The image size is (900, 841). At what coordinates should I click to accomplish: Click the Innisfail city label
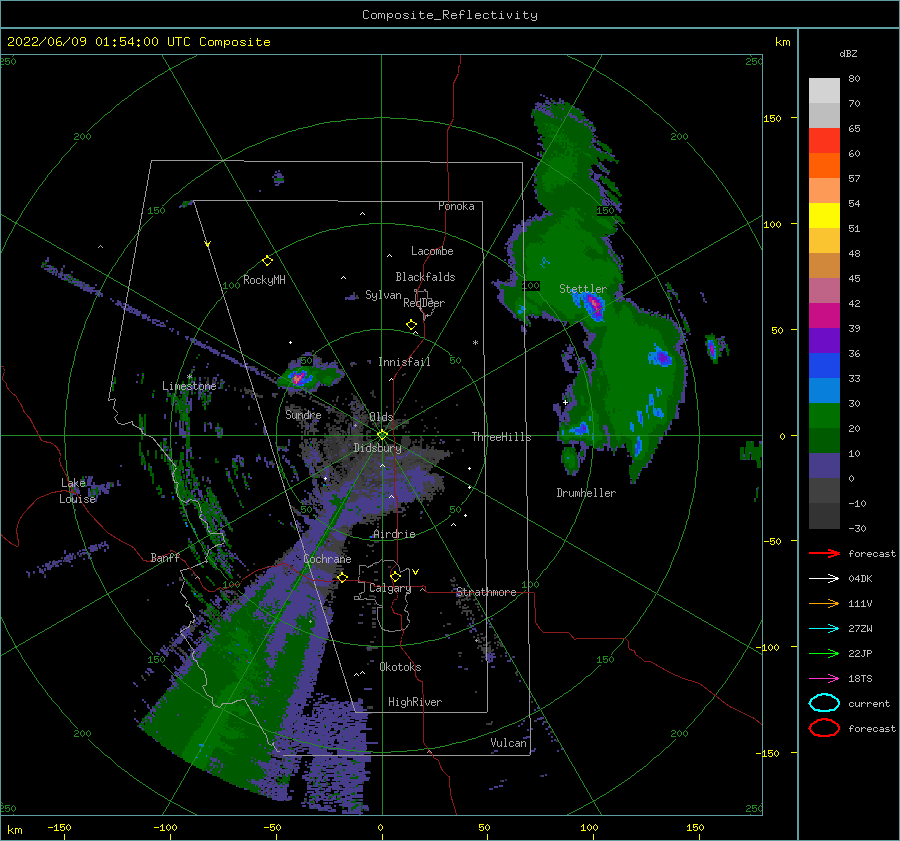tap(404, 362)
